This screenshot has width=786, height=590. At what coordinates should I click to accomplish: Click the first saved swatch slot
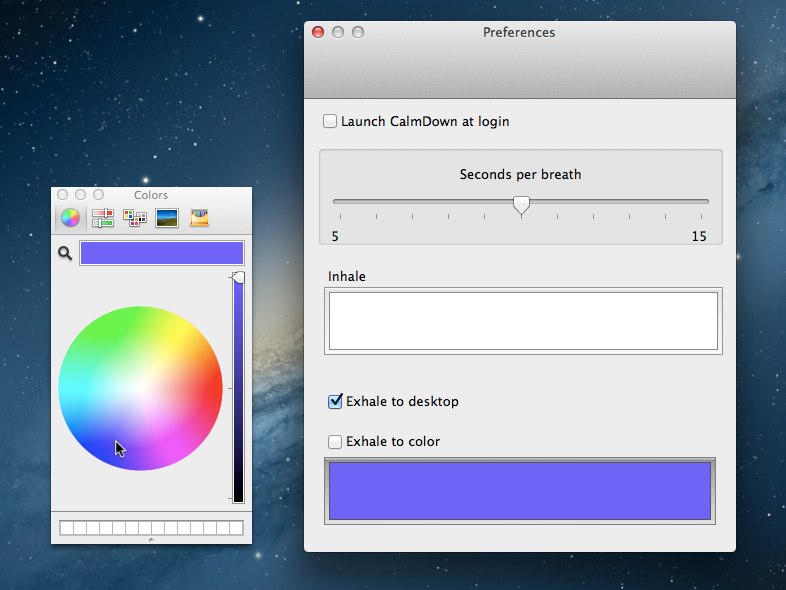tap(67, 528)
